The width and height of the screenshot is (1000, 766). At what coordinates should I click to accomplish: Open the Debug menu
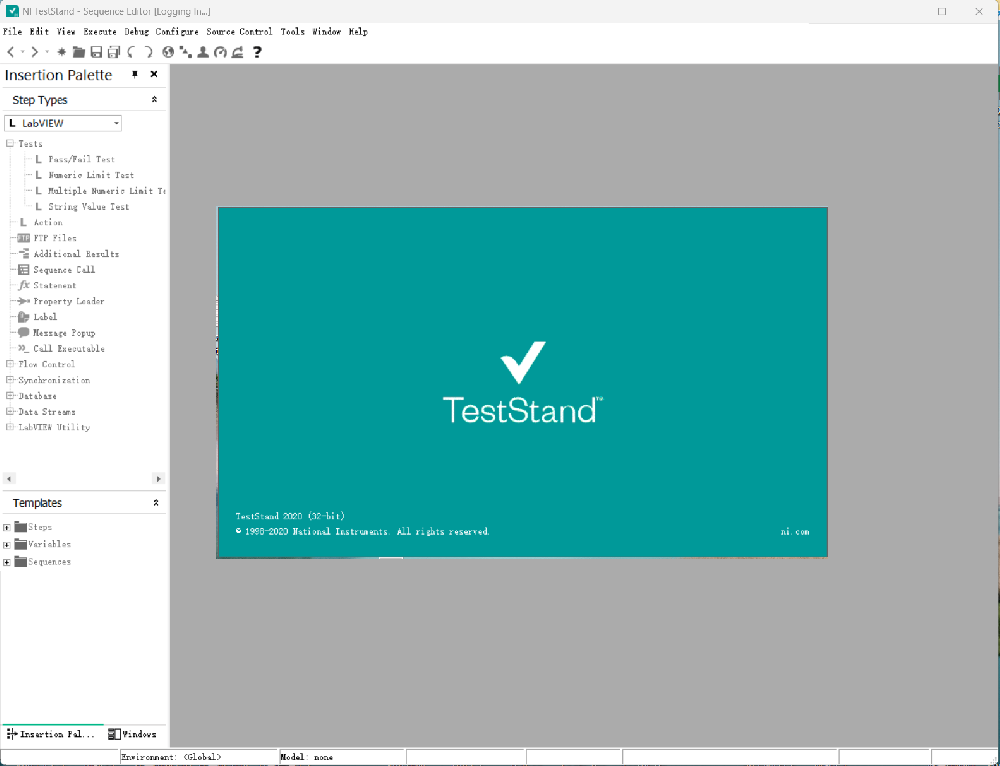(136, 31)
